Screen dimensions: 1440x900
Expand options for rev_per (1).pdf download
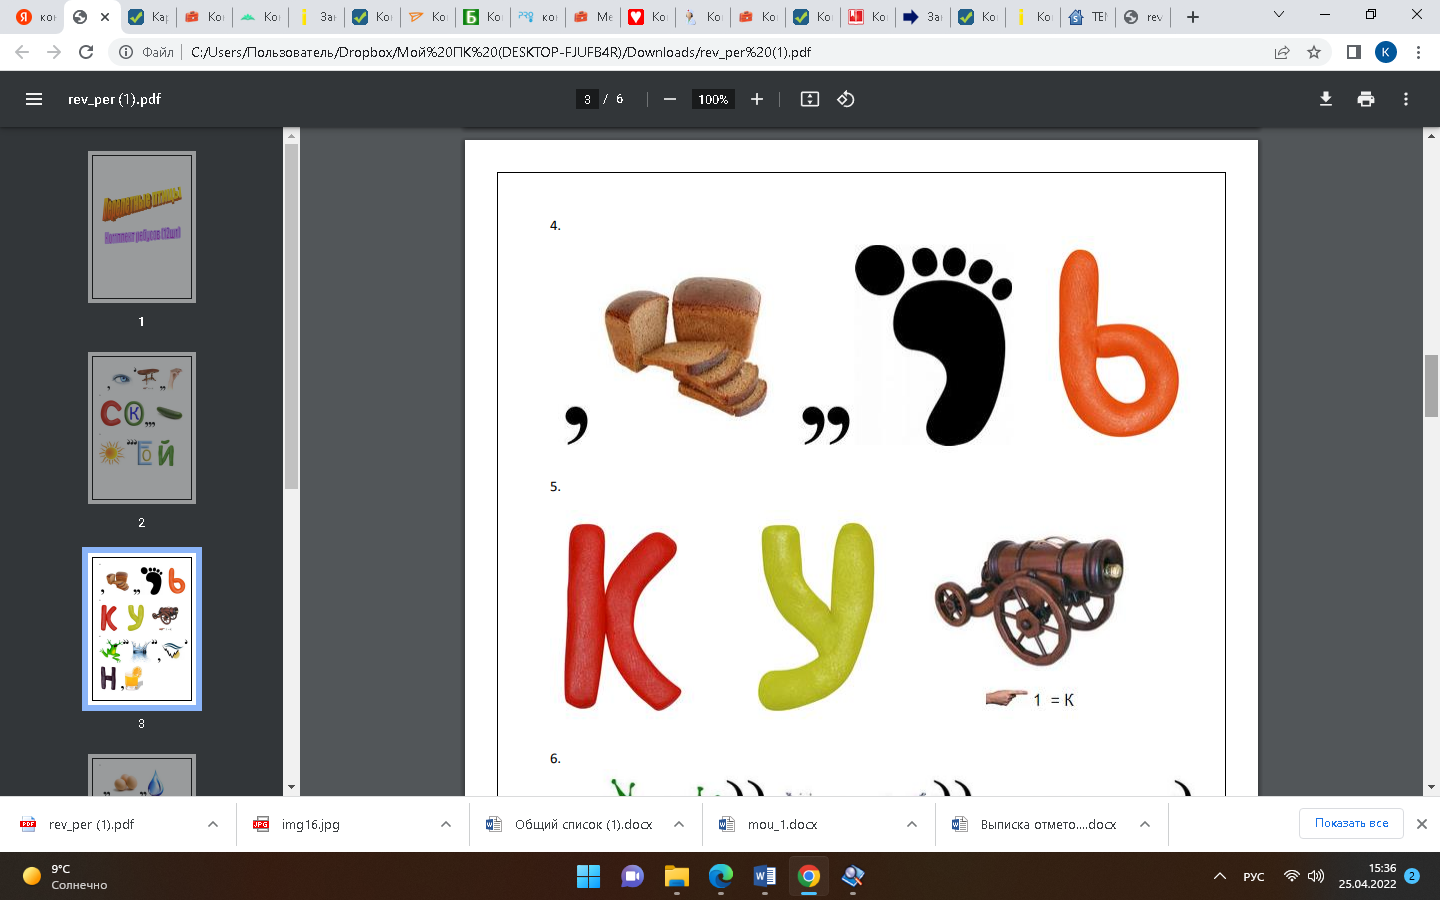[213, 824]
